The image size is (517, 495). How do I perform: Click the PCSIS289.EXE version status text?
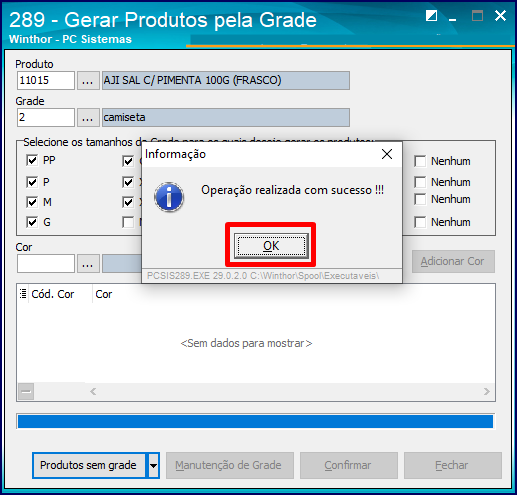click(x=263, y=276)
